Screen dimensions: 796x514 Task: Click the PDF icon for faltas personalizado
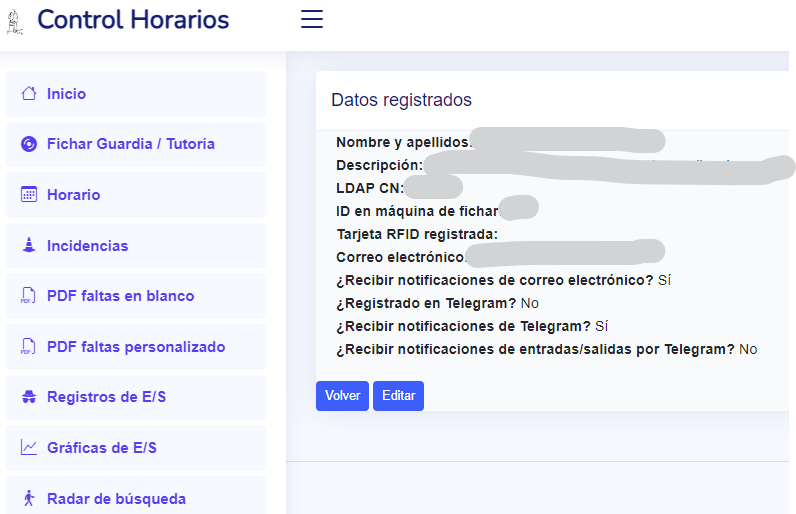pyautogui.click(x=28, y=346)
